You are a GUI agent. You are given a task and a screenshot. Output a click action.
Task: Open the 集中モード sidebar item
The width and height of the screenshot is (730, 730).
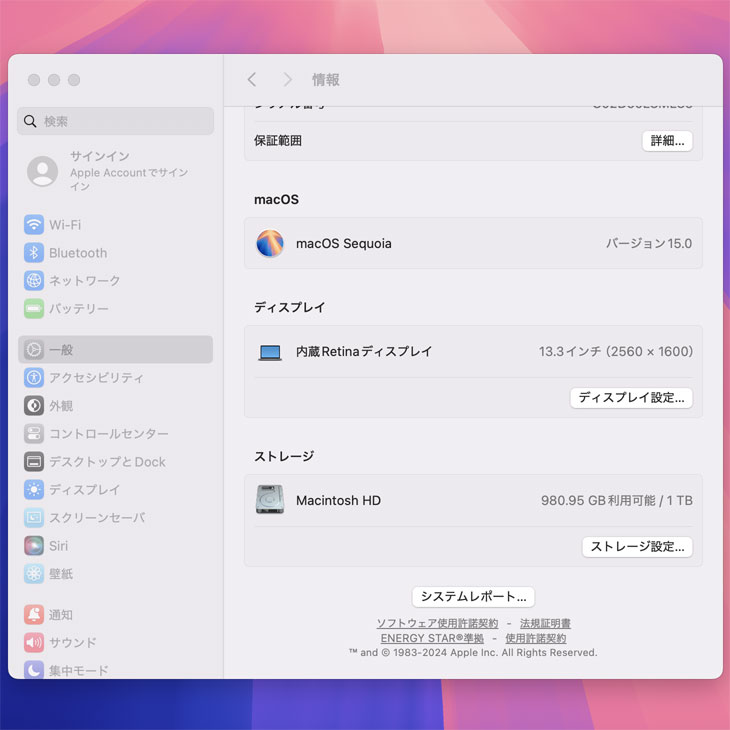[78, 670]
